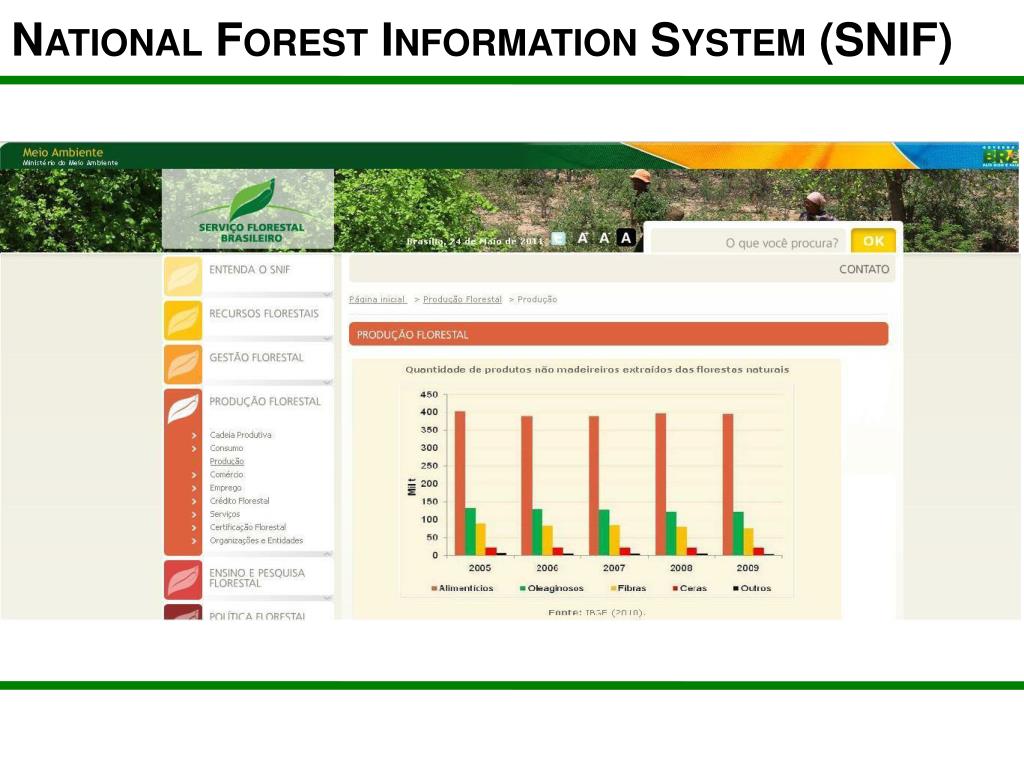Go to the Comércio submenu link
The image size is (1024, 768).
pos(226,475)
